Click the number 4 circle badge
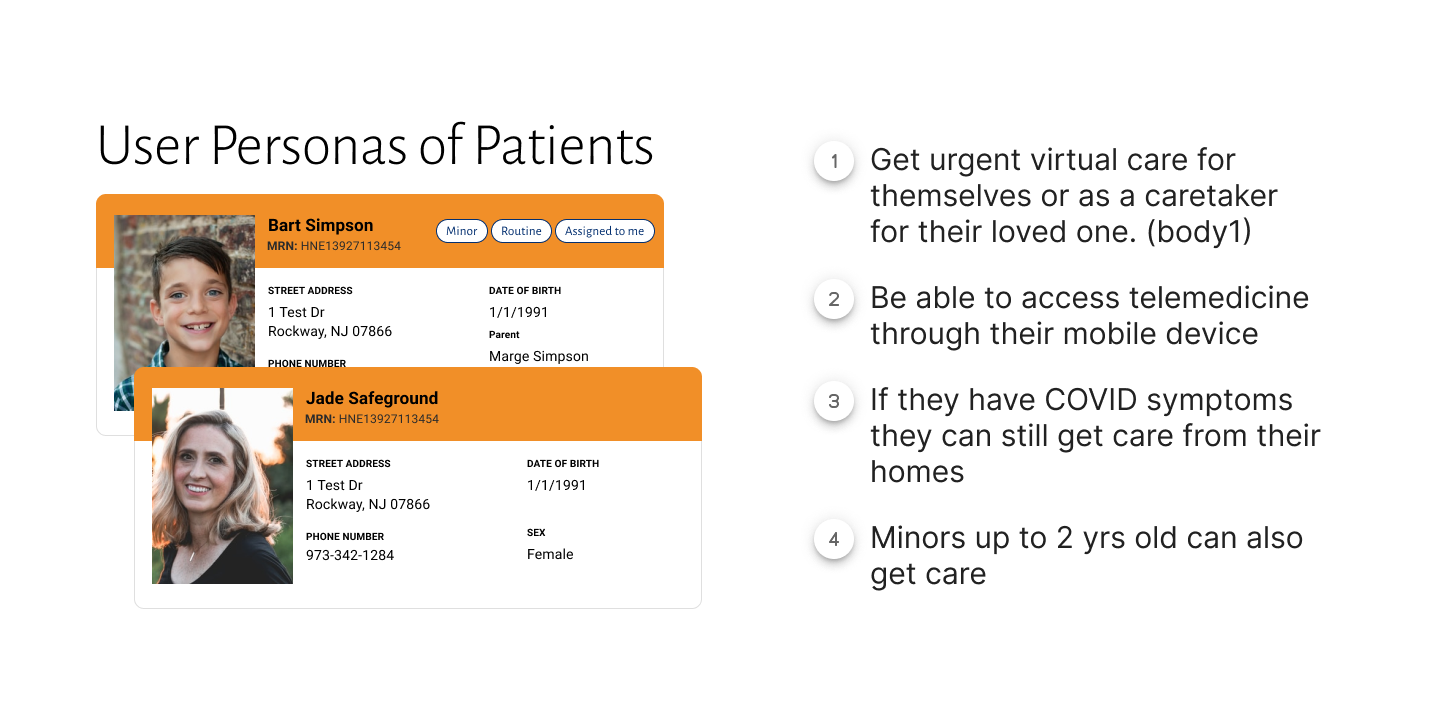 834,540
